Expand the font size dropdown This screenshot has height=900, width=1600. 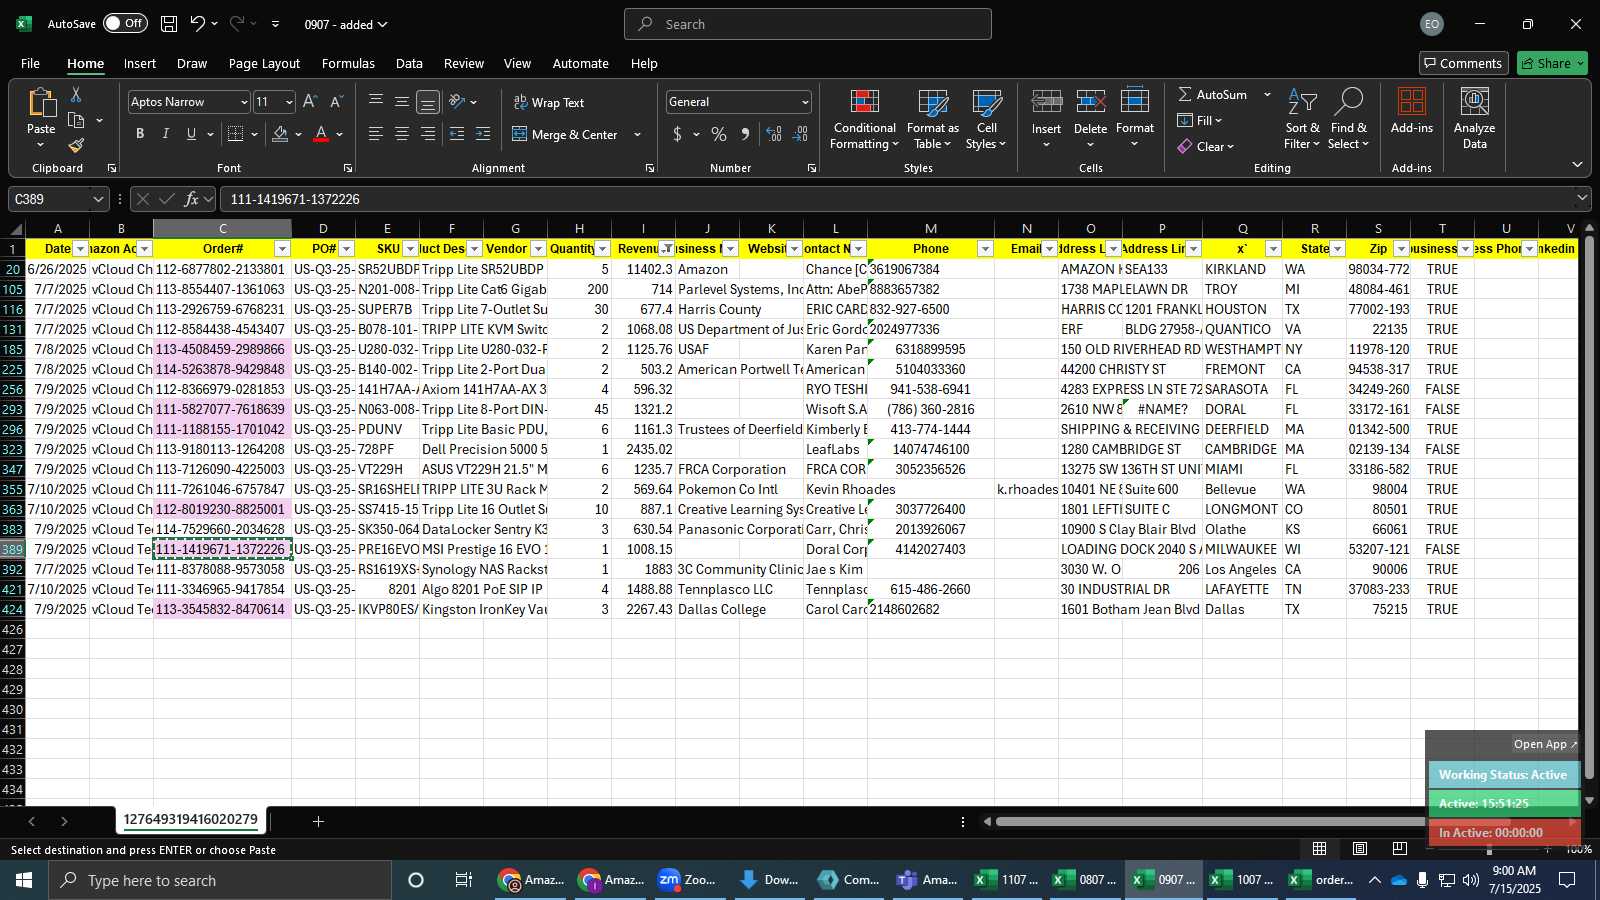pos(289,102)
